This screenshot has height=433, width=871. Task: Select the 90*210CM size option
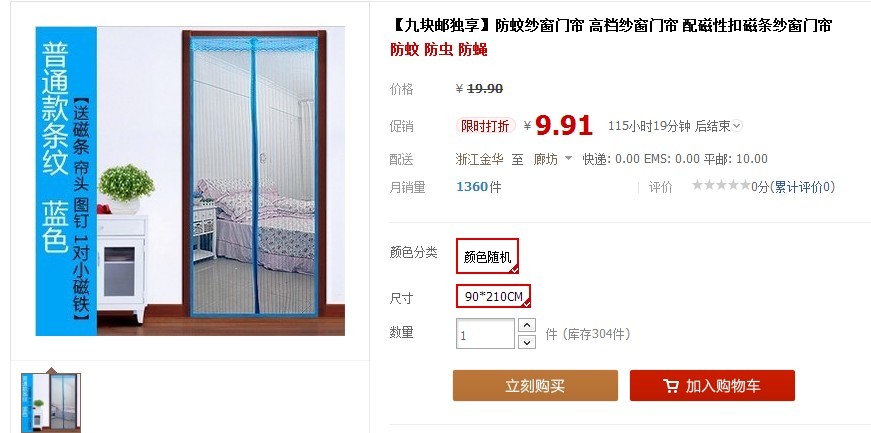pyautogui.click(x=493, y=296)
